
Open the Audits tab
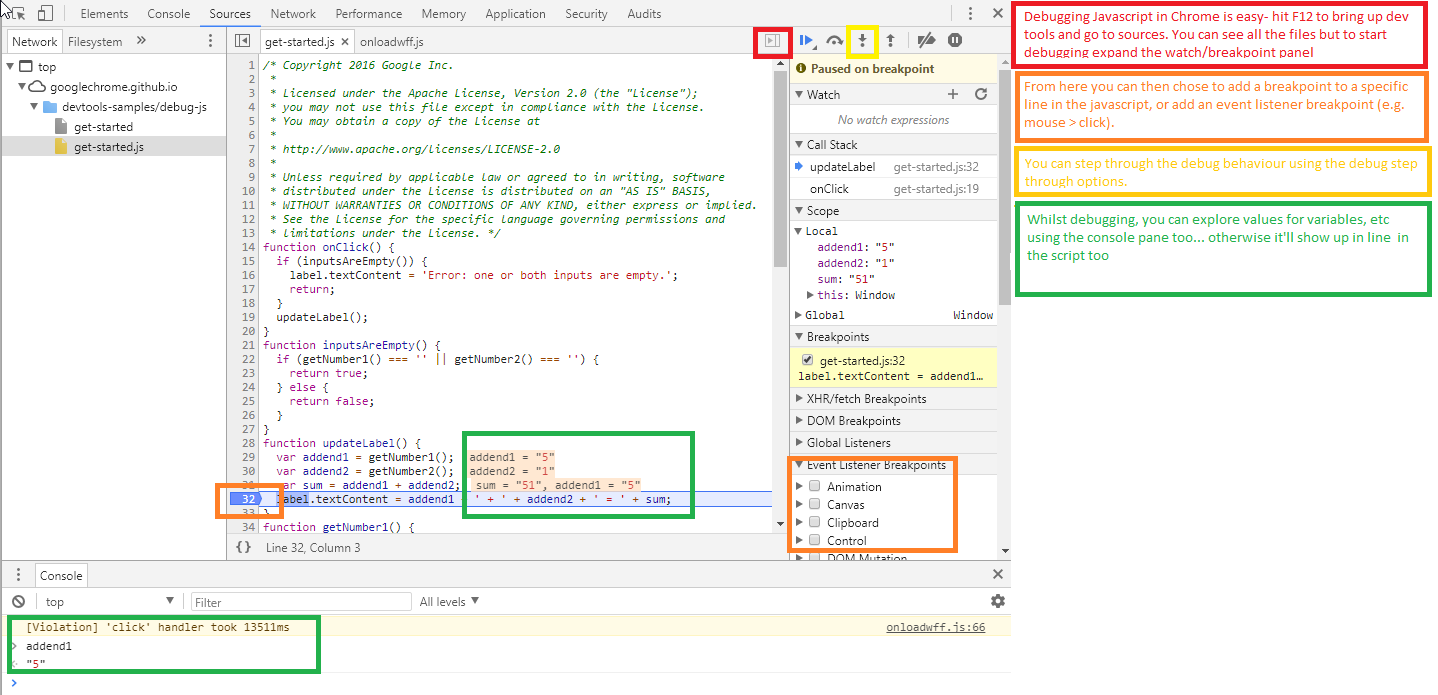coord(644,14)
